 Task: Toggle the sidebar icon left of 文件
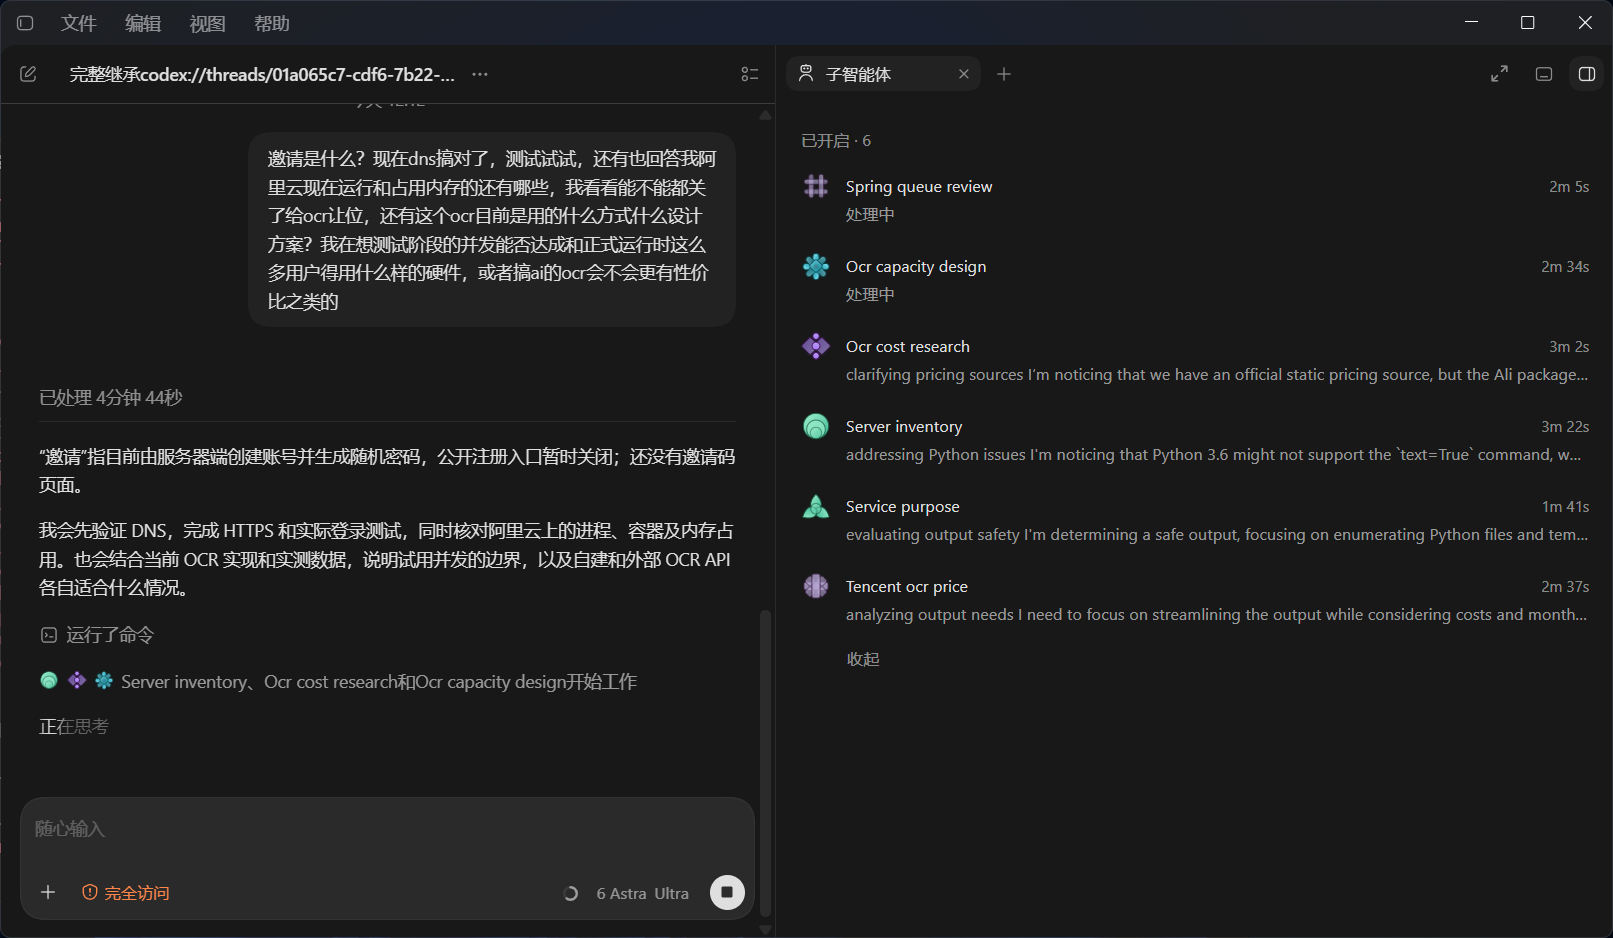coord(25,23)
